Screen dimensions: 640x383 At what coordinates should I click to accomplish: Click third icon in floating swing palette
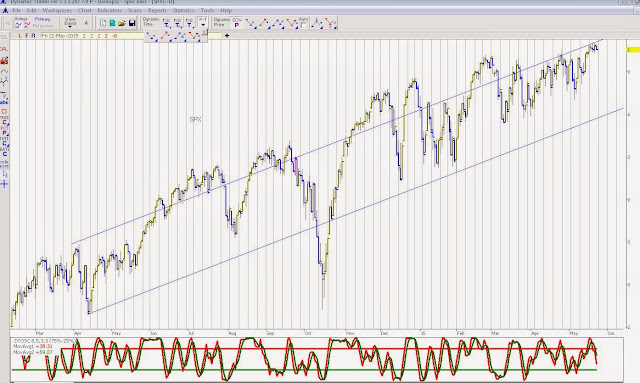(x=180, y=37)
